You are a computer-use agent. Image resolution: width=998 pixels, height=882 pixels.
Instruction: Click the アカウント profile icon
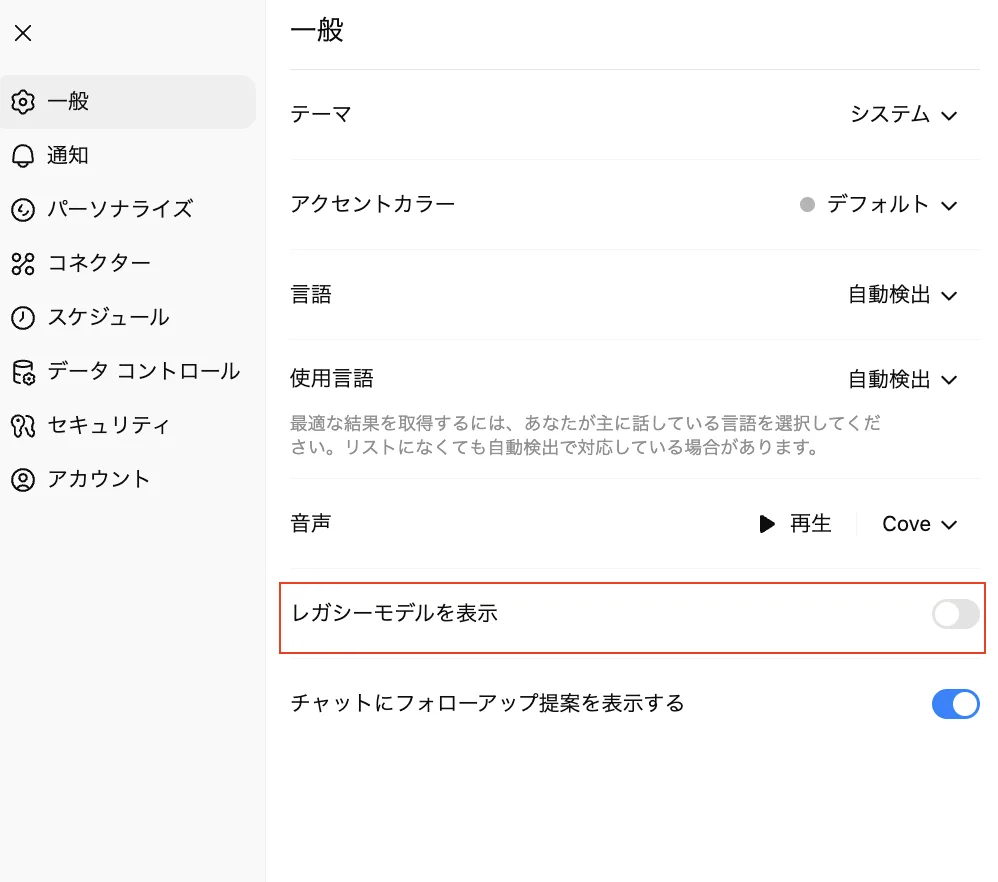point(23,480)
